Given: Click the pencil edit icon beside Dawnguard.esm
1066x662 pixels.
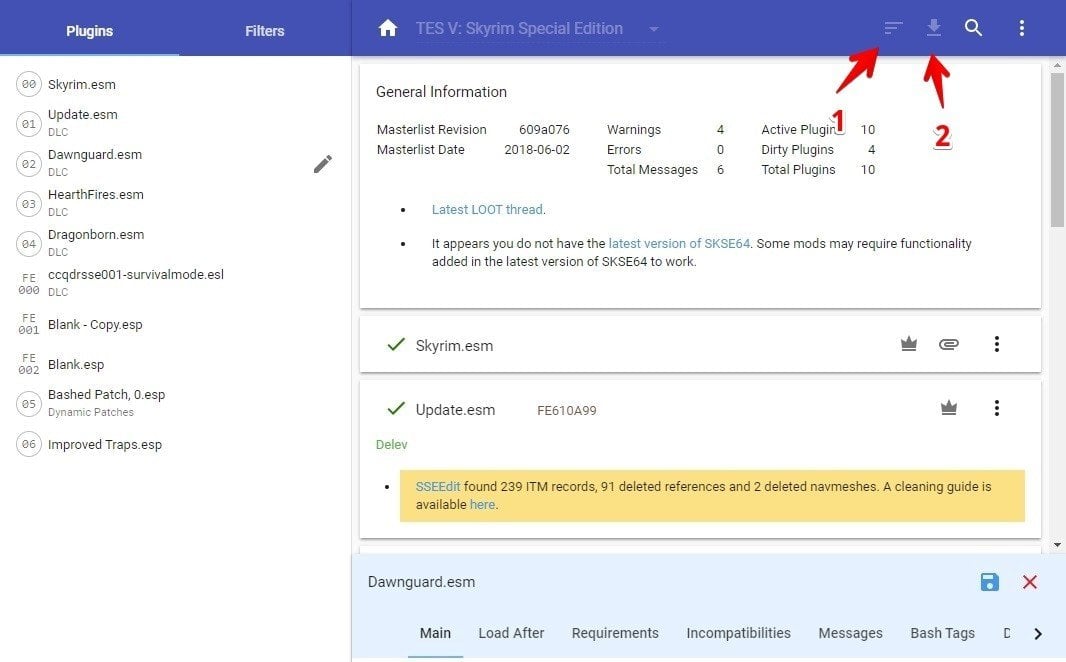Looking at the screenshot, I should tap(323, 164).
